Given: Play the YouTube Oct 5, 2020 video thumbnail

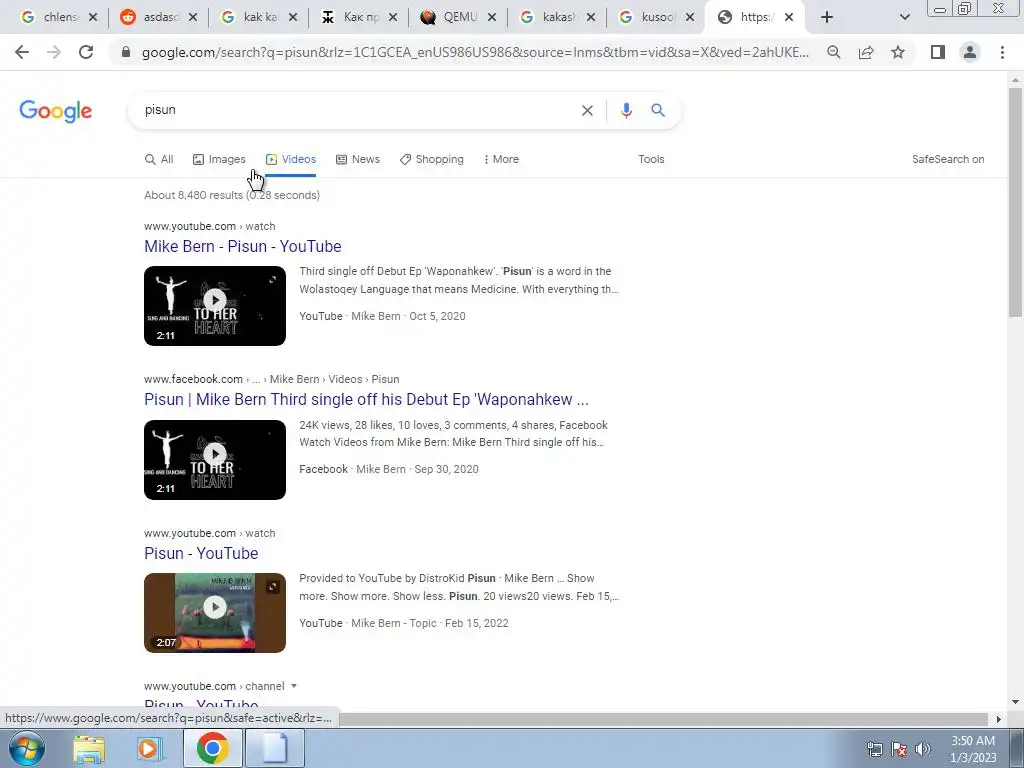Looking at the screenshot, I should pos(215,306).
